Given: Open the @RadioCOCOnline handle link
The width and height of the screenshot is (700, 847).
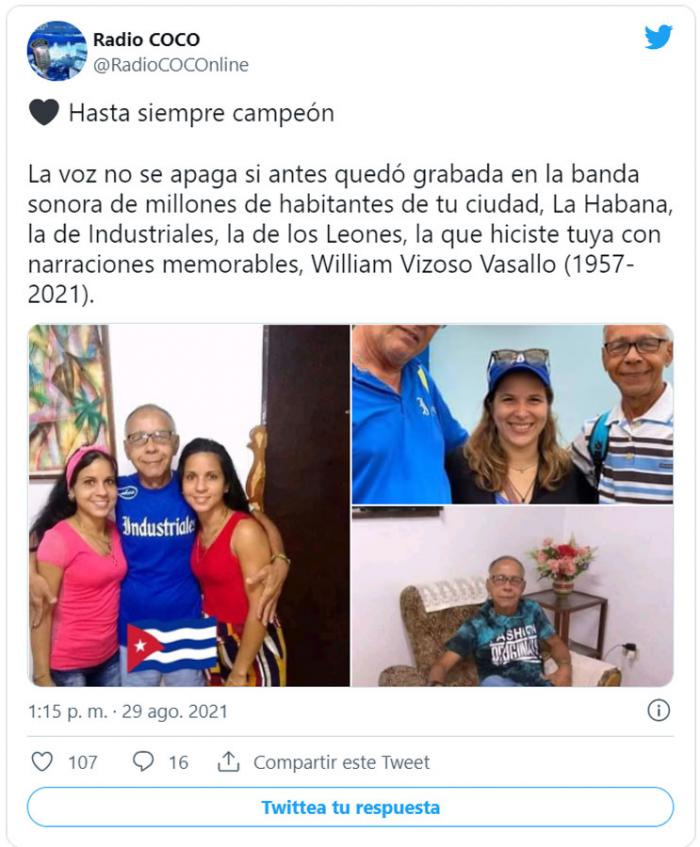Looking at the screenshot, I should (171, 65).
